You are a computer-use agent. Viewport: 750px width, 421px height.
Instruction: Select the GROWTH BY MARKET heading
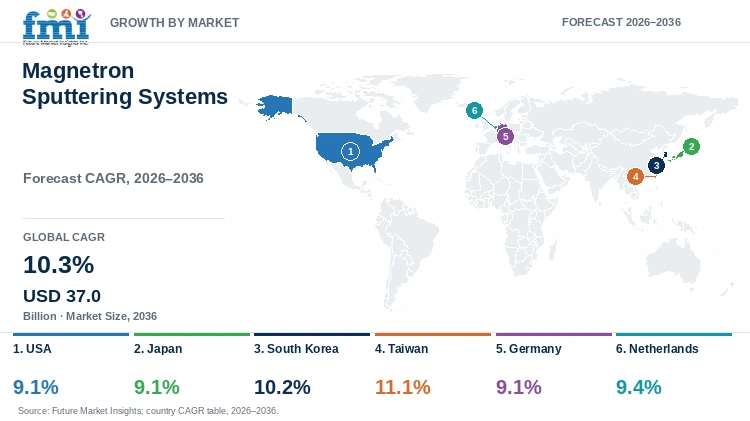point(174,22)
